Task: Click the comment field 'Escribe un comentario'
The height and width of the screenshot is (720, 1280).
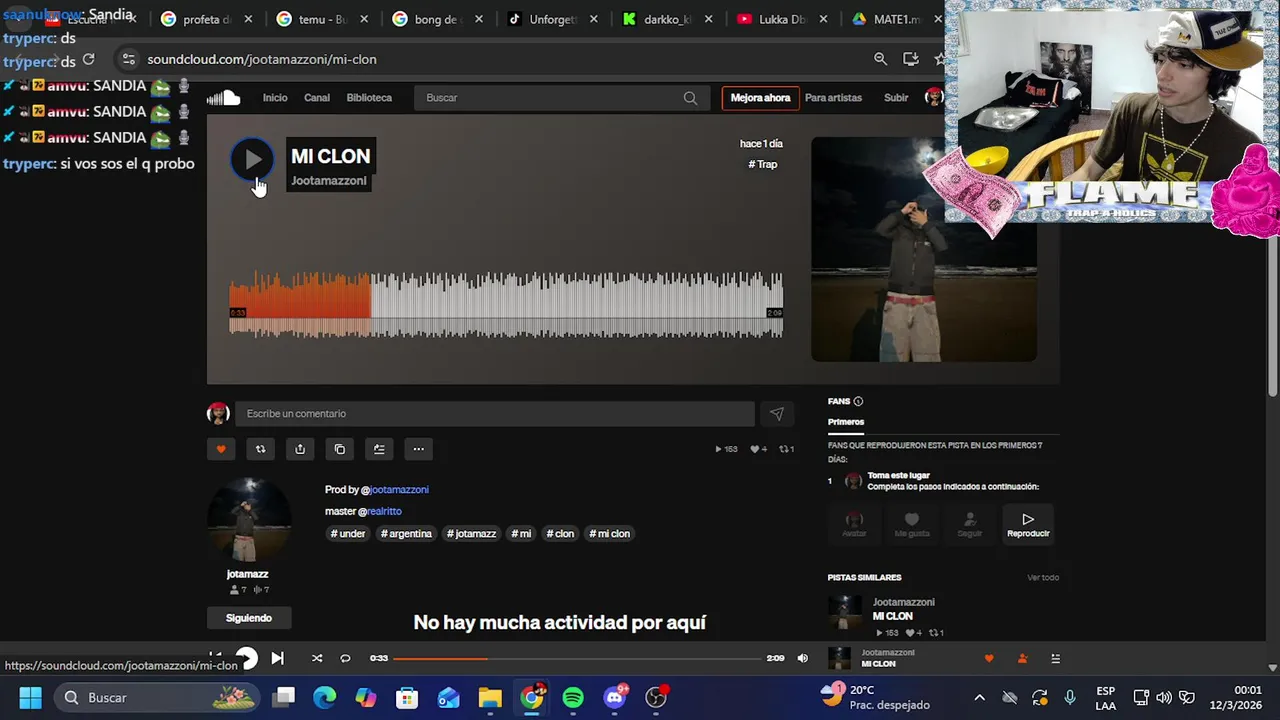Action: (495, 414)
